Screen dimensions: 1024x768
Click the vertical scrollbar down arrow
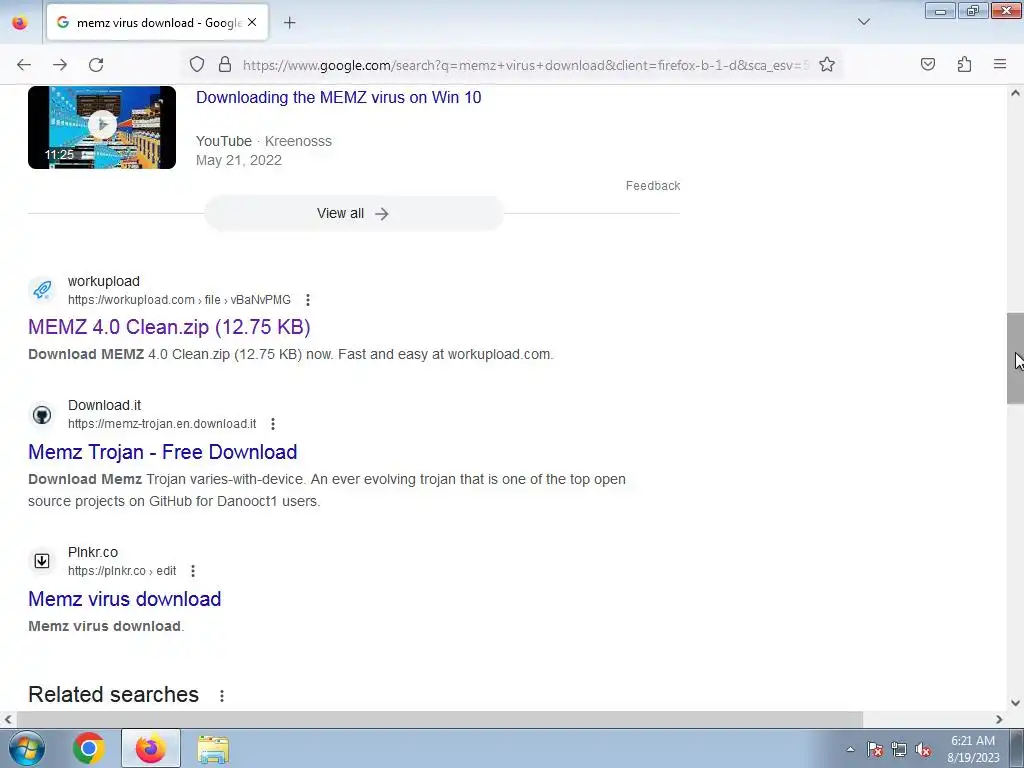[1015, 703]
